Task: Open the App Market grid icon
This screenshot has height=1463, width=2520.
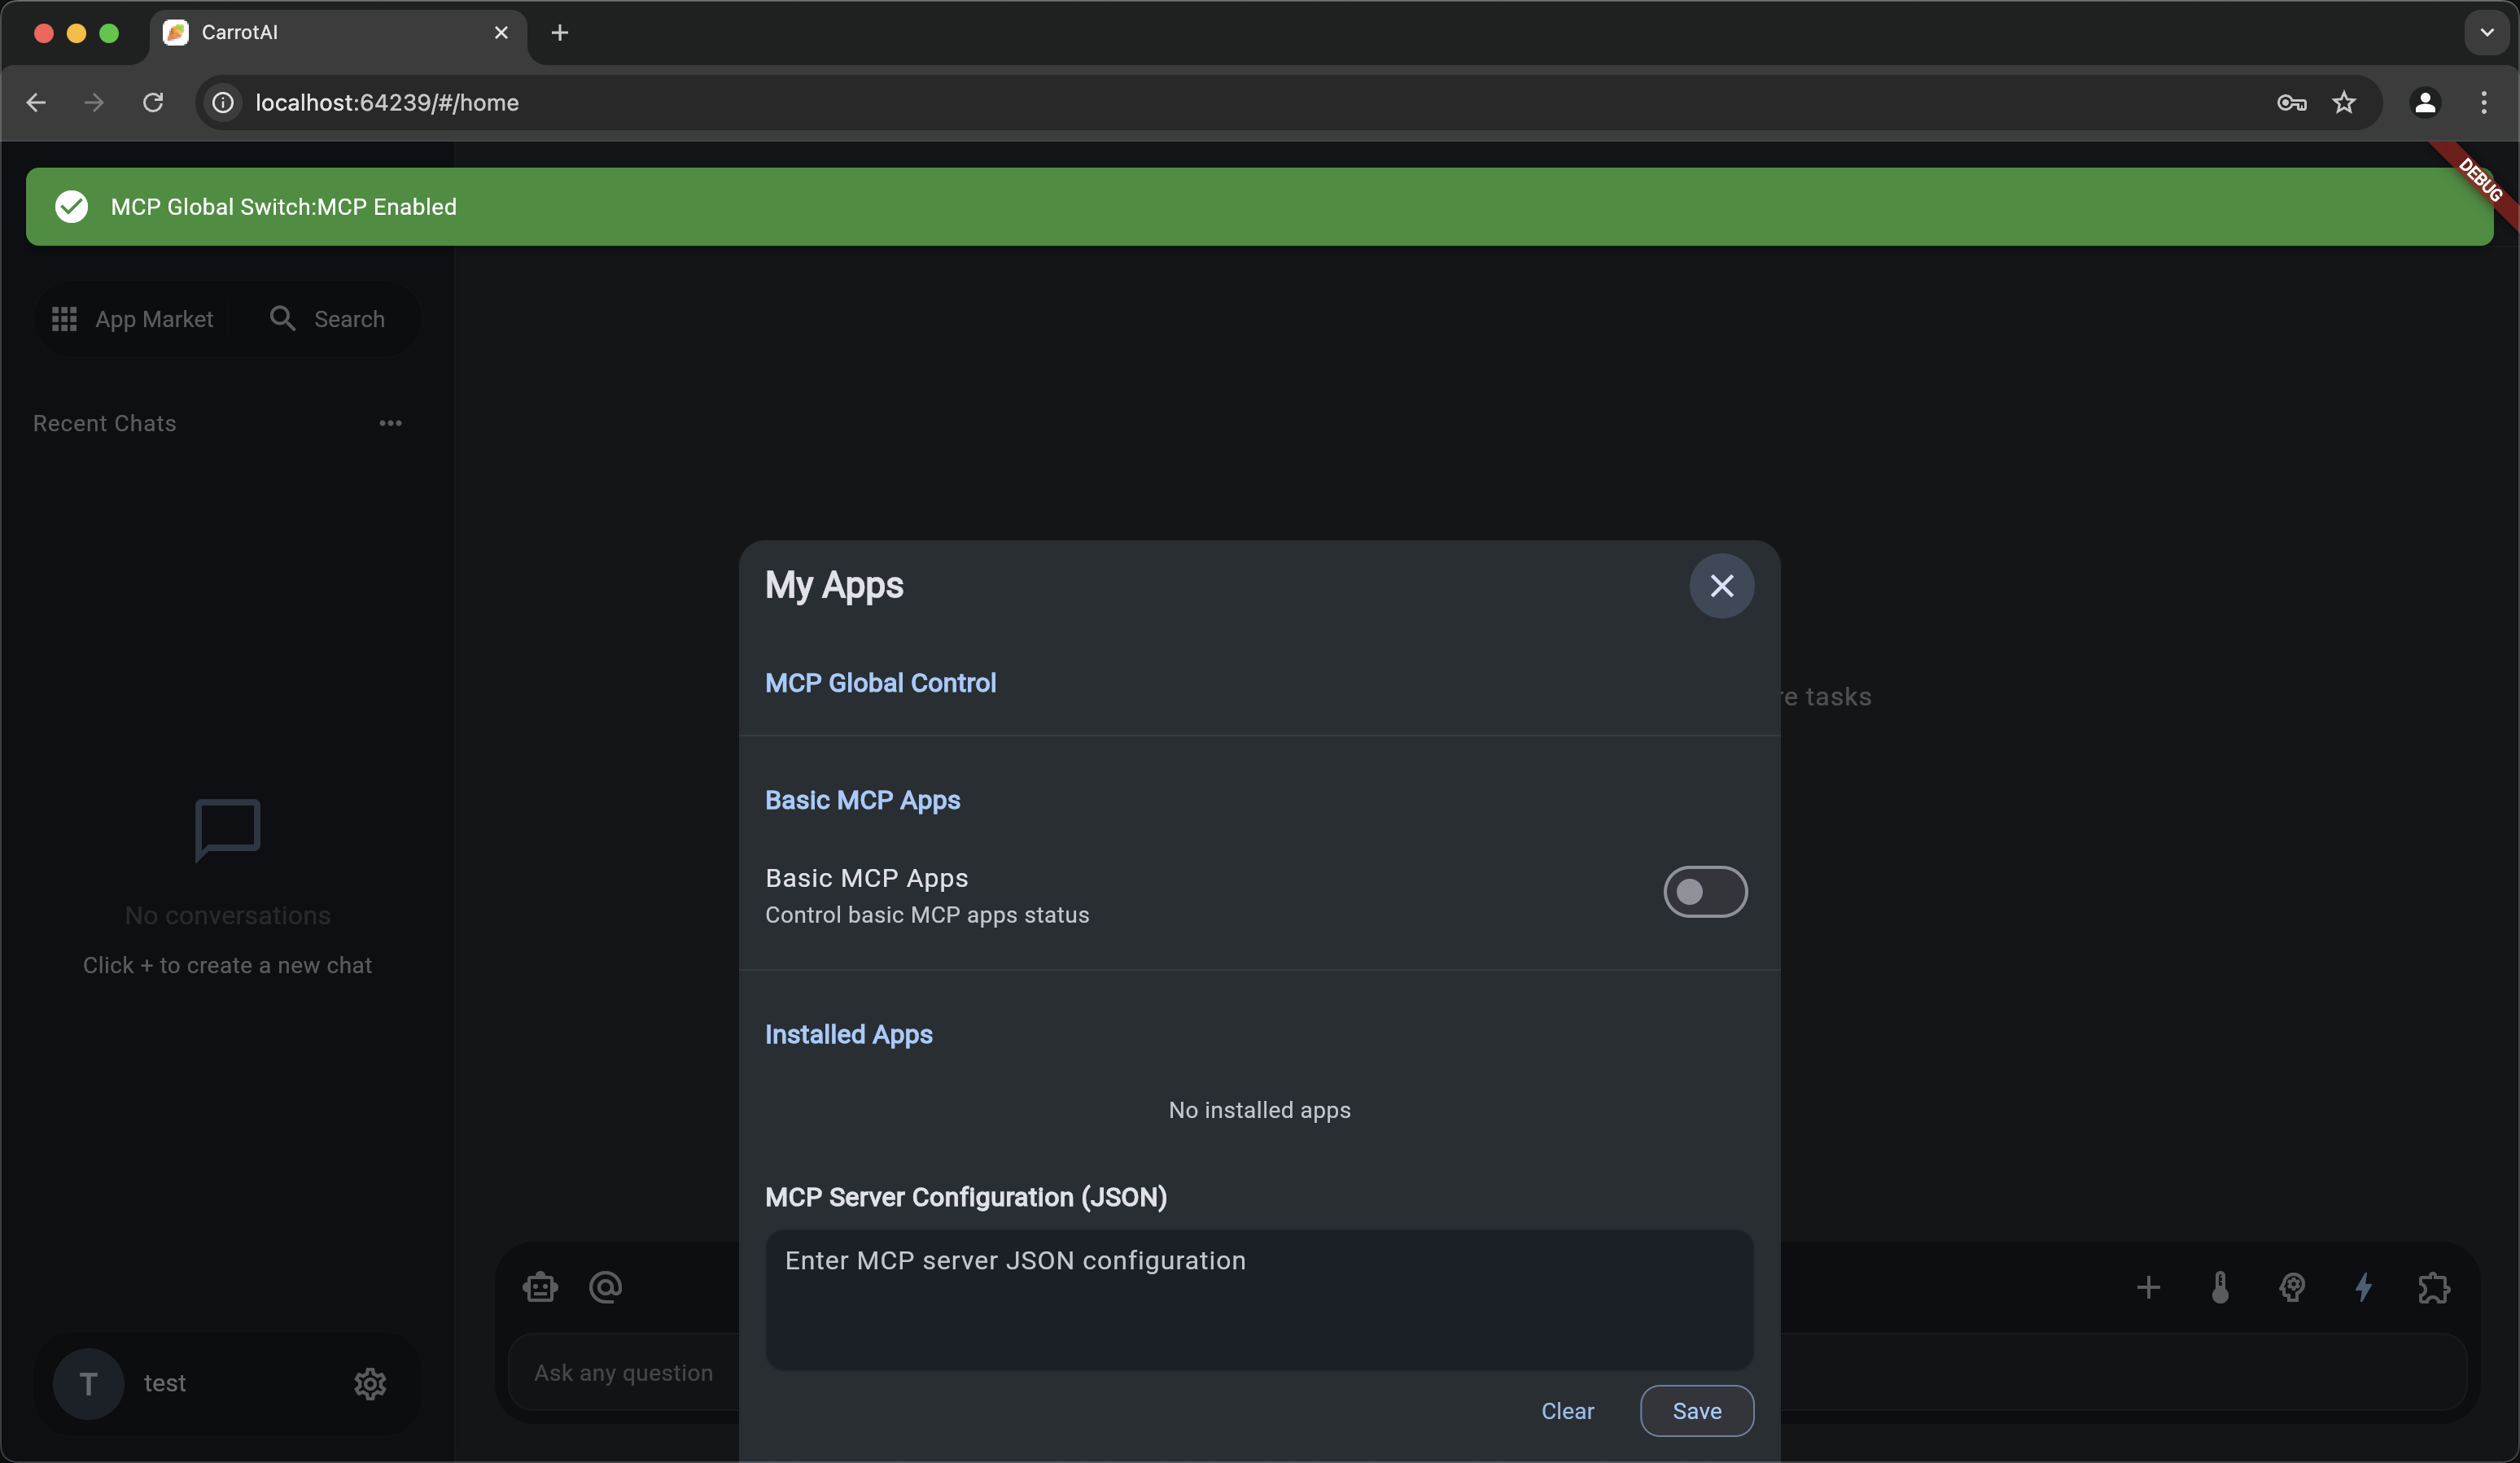Action: pos(63,318)
